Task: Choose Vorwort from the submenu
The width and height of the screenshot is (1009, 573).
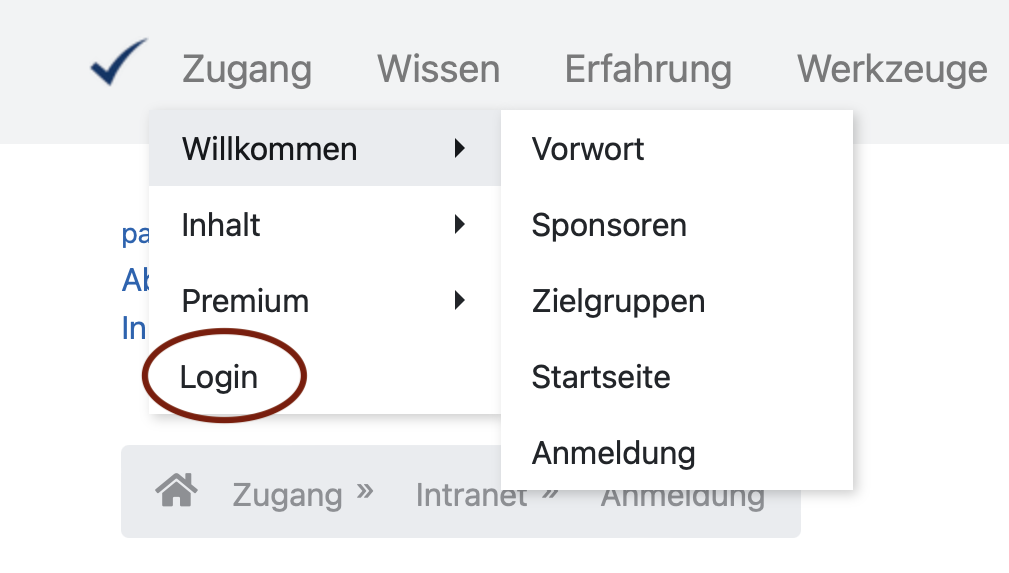Action: [x=588, y=149]
